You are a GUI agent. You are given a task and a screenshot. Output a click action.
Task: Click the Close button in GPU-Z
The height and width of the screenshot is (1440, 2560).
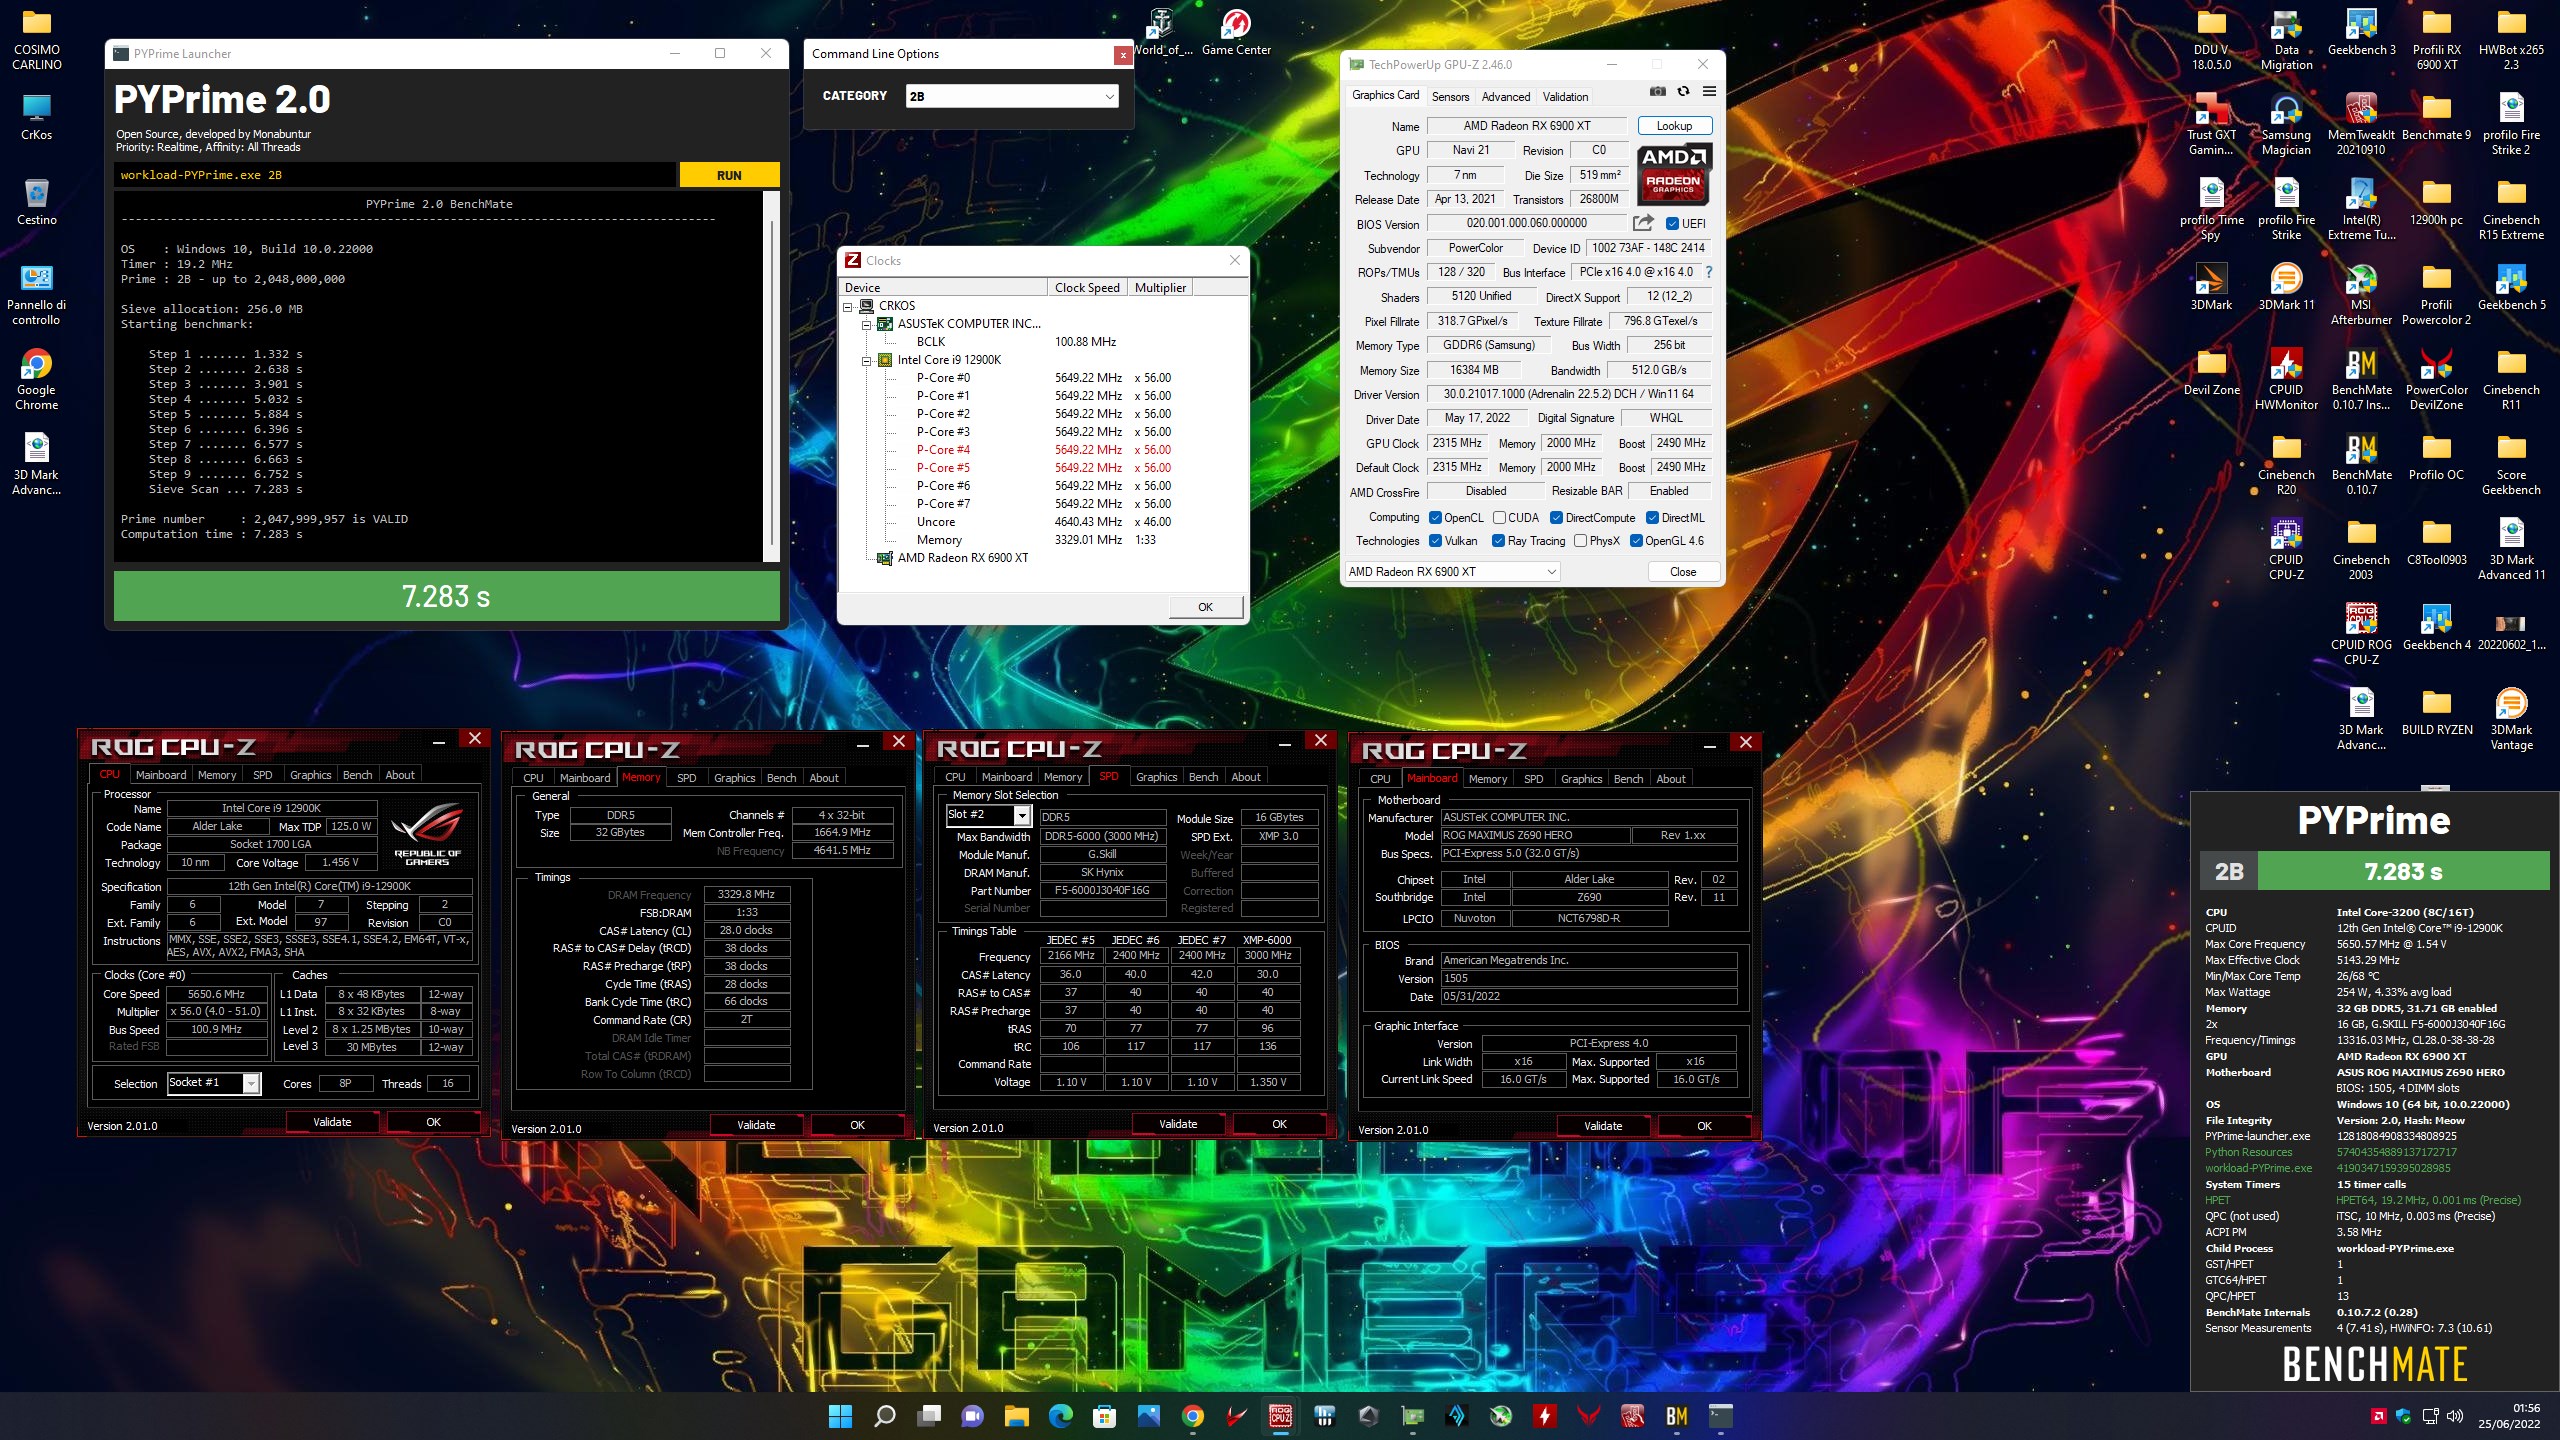1682,572
